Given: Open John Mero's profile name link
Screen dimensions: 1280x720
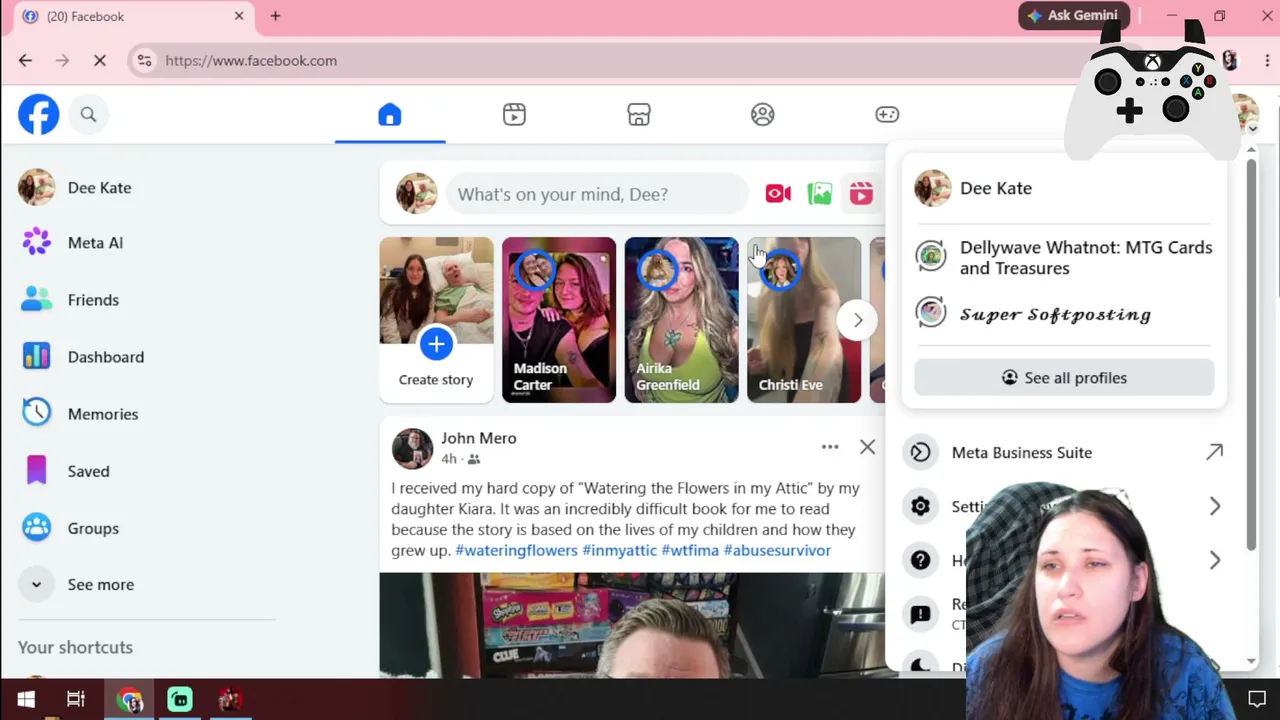Looking at the screenshot, I should point(479,438).
